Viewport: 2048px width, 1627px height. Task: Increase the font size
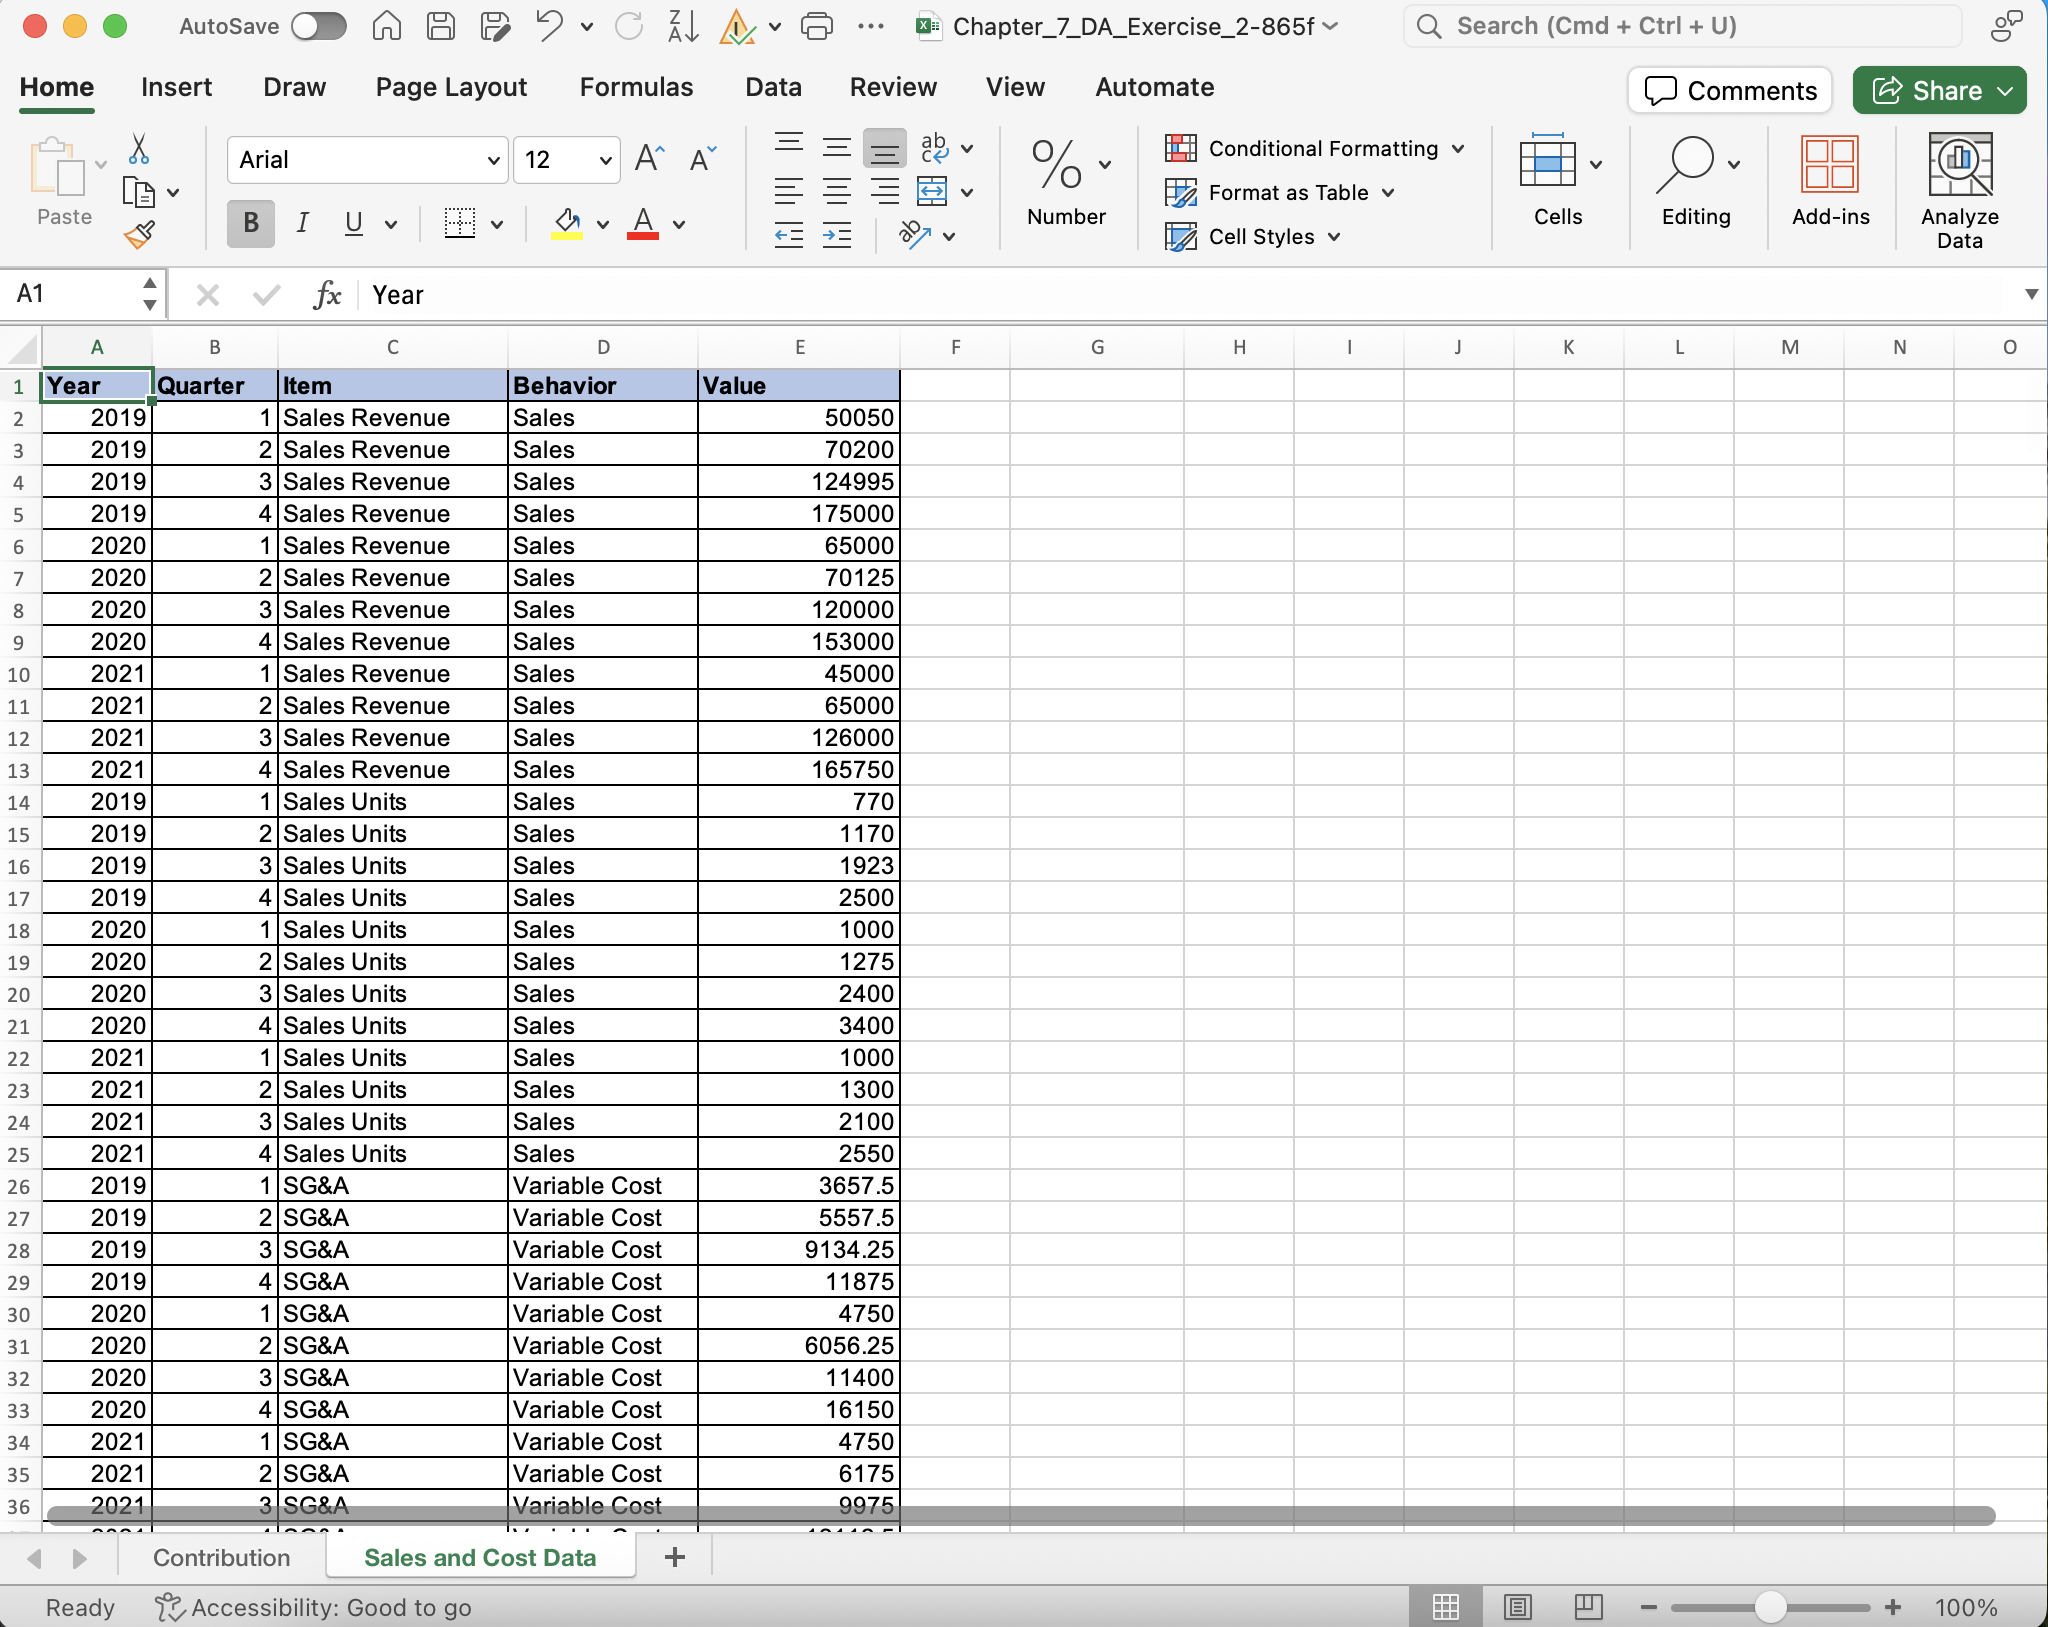(649, 158)
